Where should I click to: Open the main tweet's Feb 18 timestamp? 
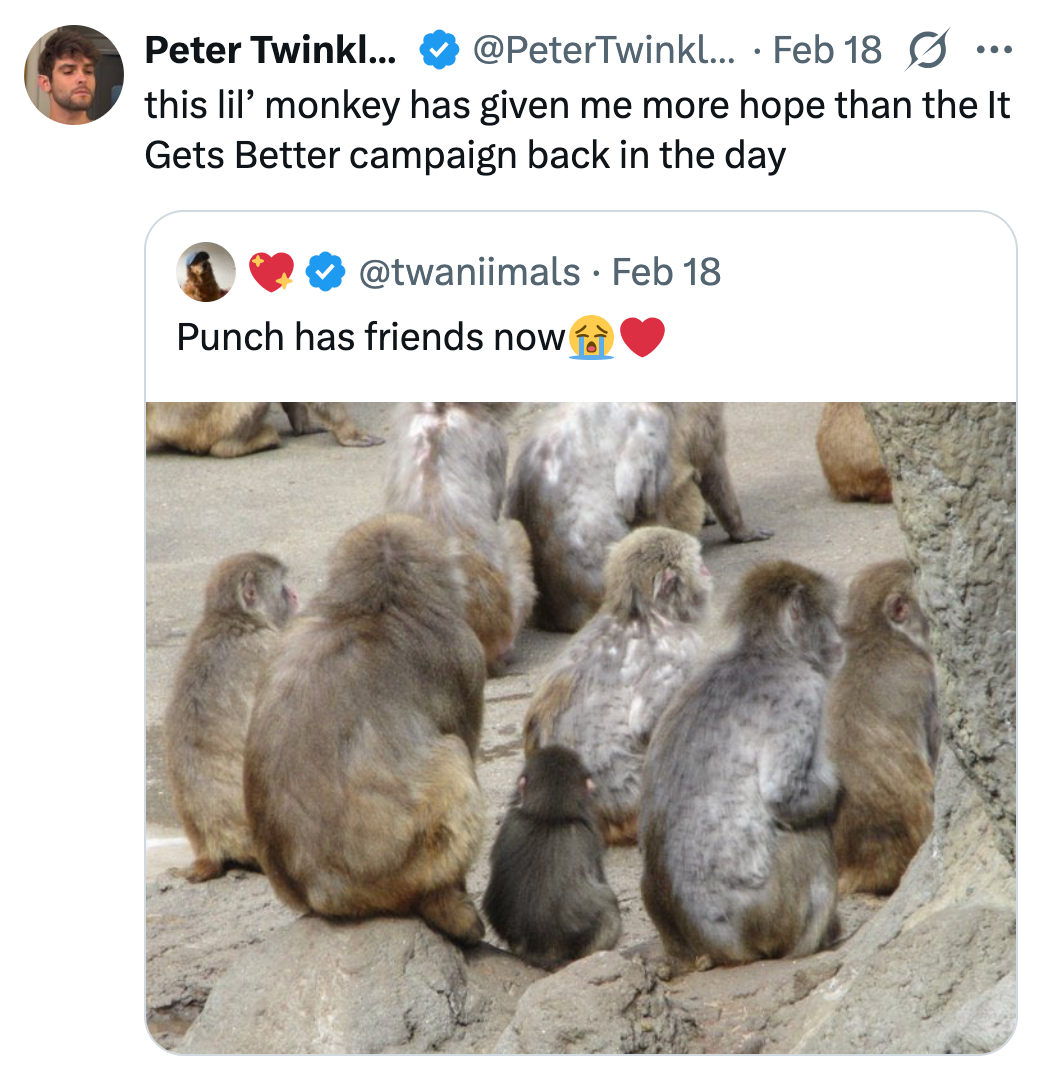[828, 49]
